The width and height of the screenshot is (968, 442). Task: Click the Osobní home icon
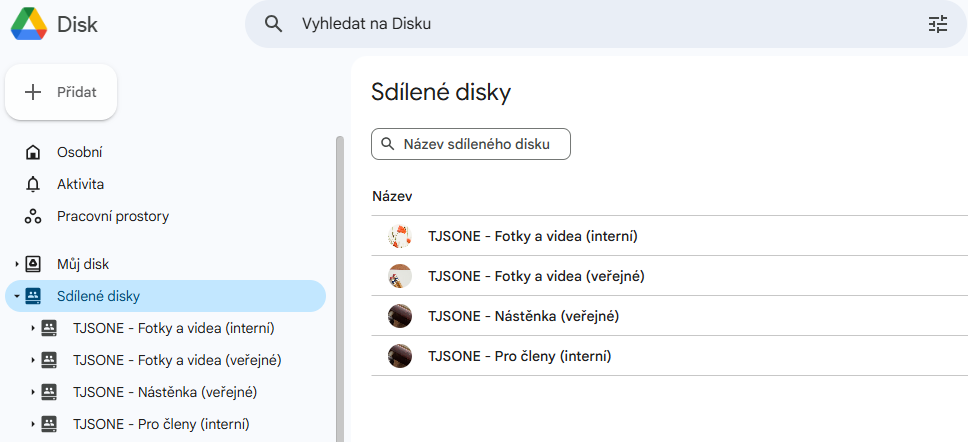click(33, 152)
